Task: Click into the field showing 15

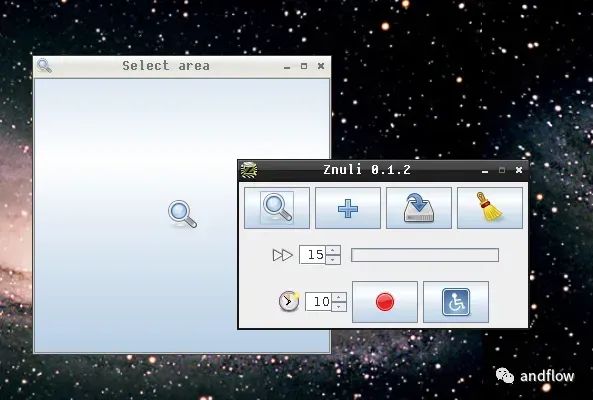Action: coord(313,255)
